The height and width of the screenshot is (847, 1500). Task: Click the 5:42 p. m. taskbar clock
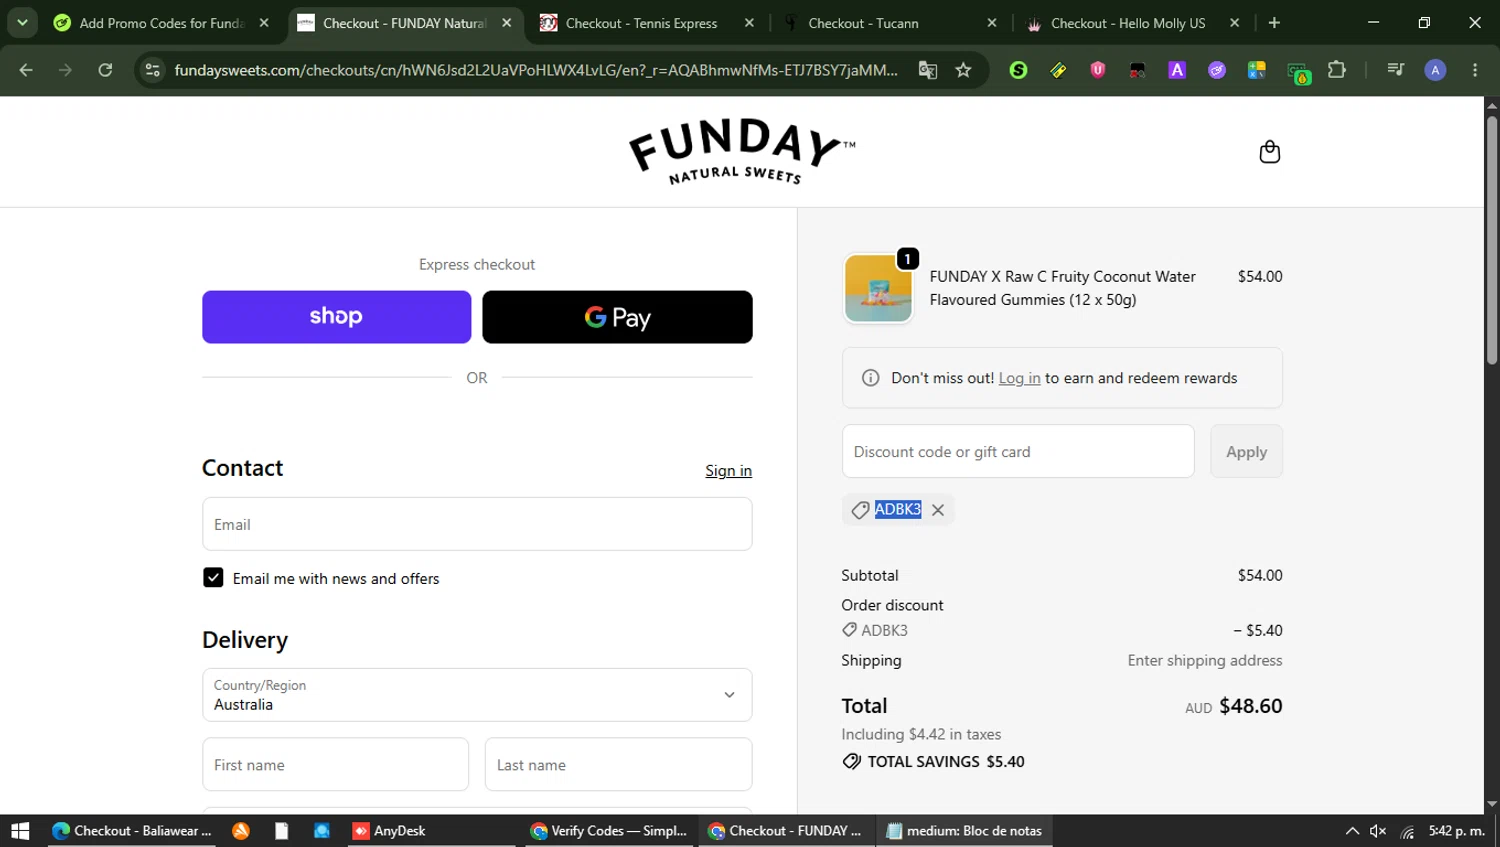pyautogui.click(x=1457, y=831)
